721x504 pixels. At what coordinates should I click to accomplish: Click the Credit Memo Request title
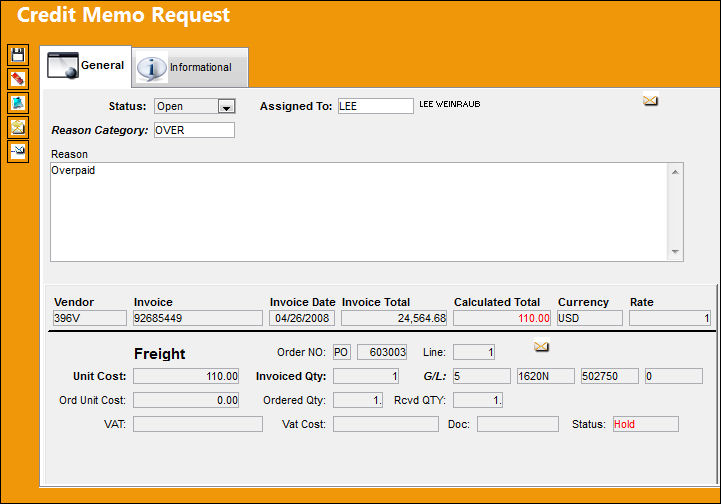point(123,15)
